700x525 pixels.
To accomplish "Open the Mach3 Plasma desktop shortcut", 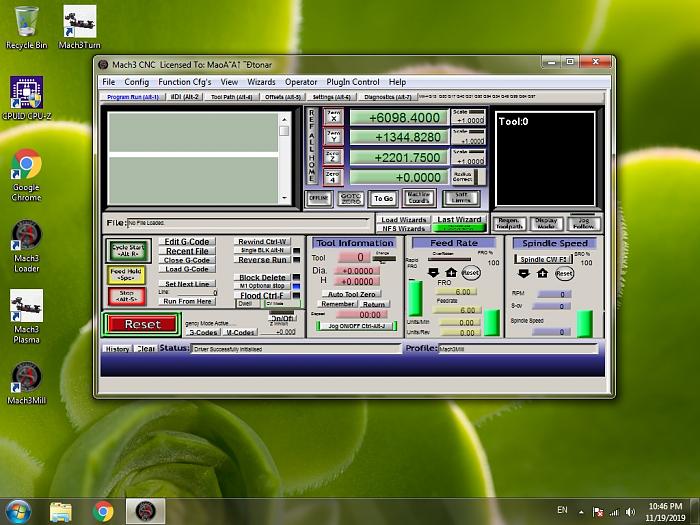I will click(26, 317).
